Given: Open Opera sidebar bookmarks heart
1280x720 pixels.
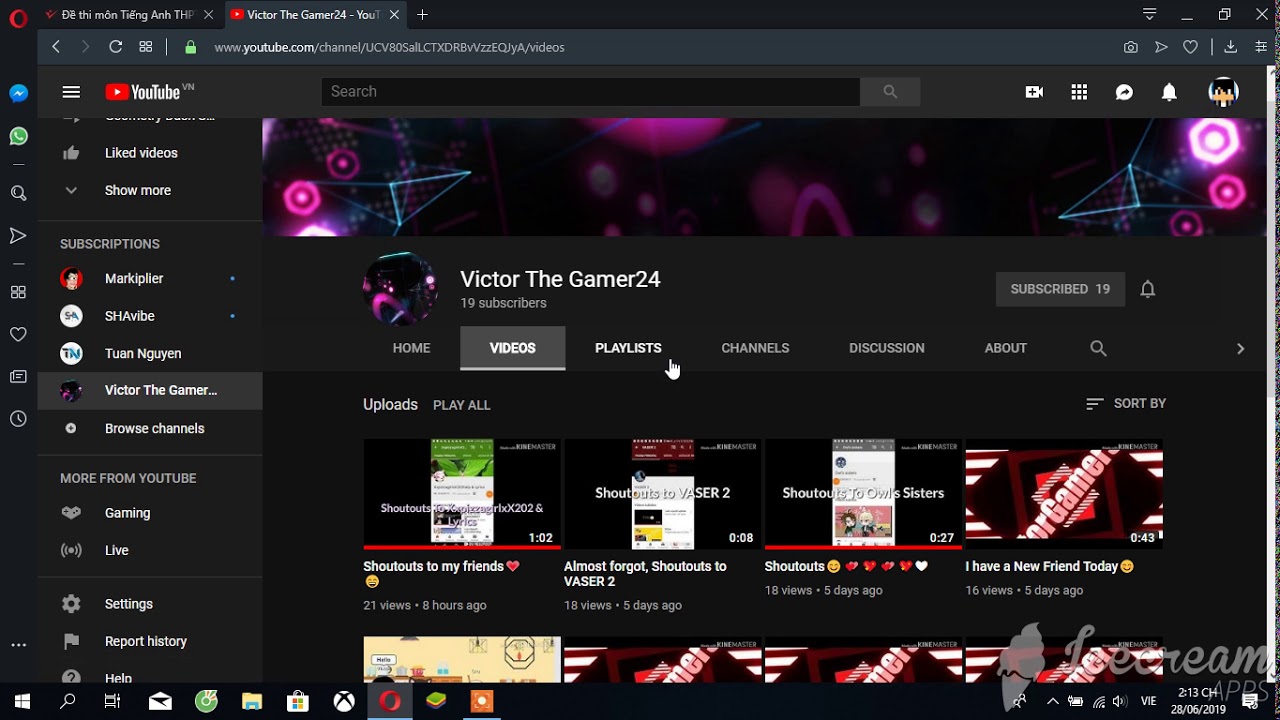Looking at the screenshot, I should [x=18, y=334].
